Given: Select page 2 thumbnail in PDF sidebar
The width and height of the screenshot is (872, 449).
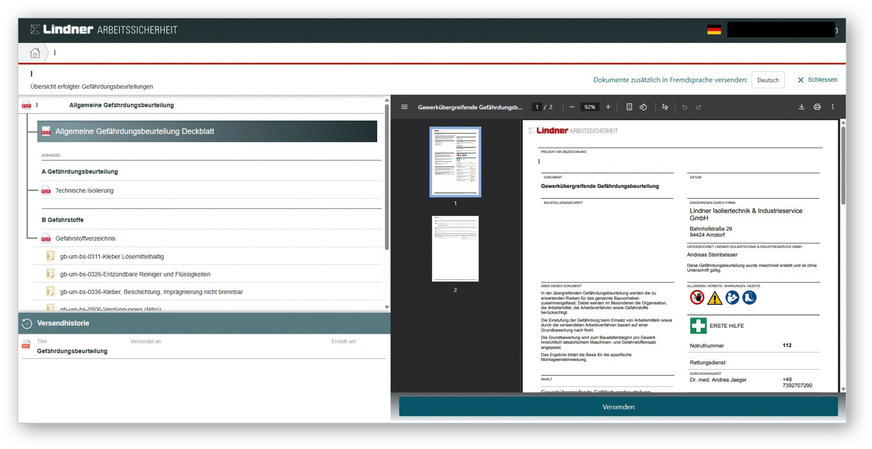Looking at the screenshot, I should (455, 248).
